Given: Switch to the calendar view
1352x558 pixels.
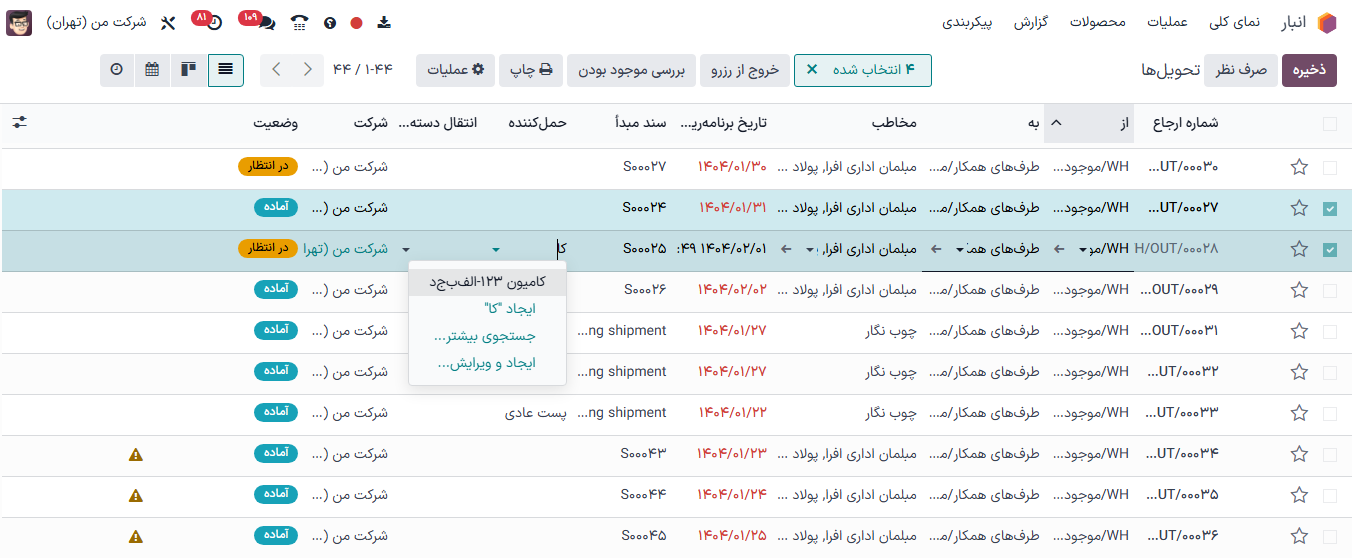Looking at the screenshot, I should [153, 70].
